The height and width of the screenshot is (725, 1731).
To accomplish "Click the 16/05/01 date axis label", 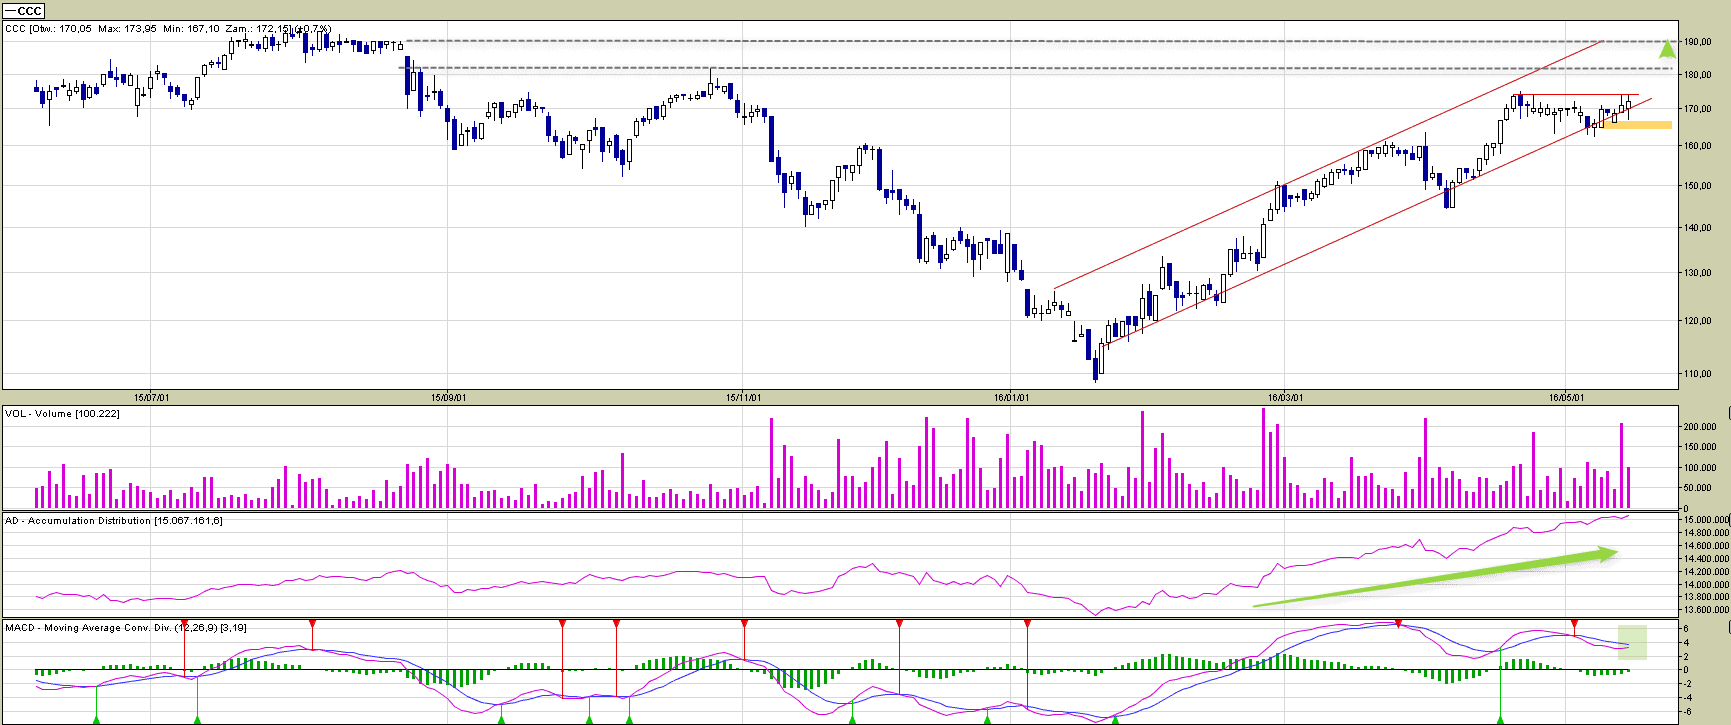I will [x=1566, y=398].
